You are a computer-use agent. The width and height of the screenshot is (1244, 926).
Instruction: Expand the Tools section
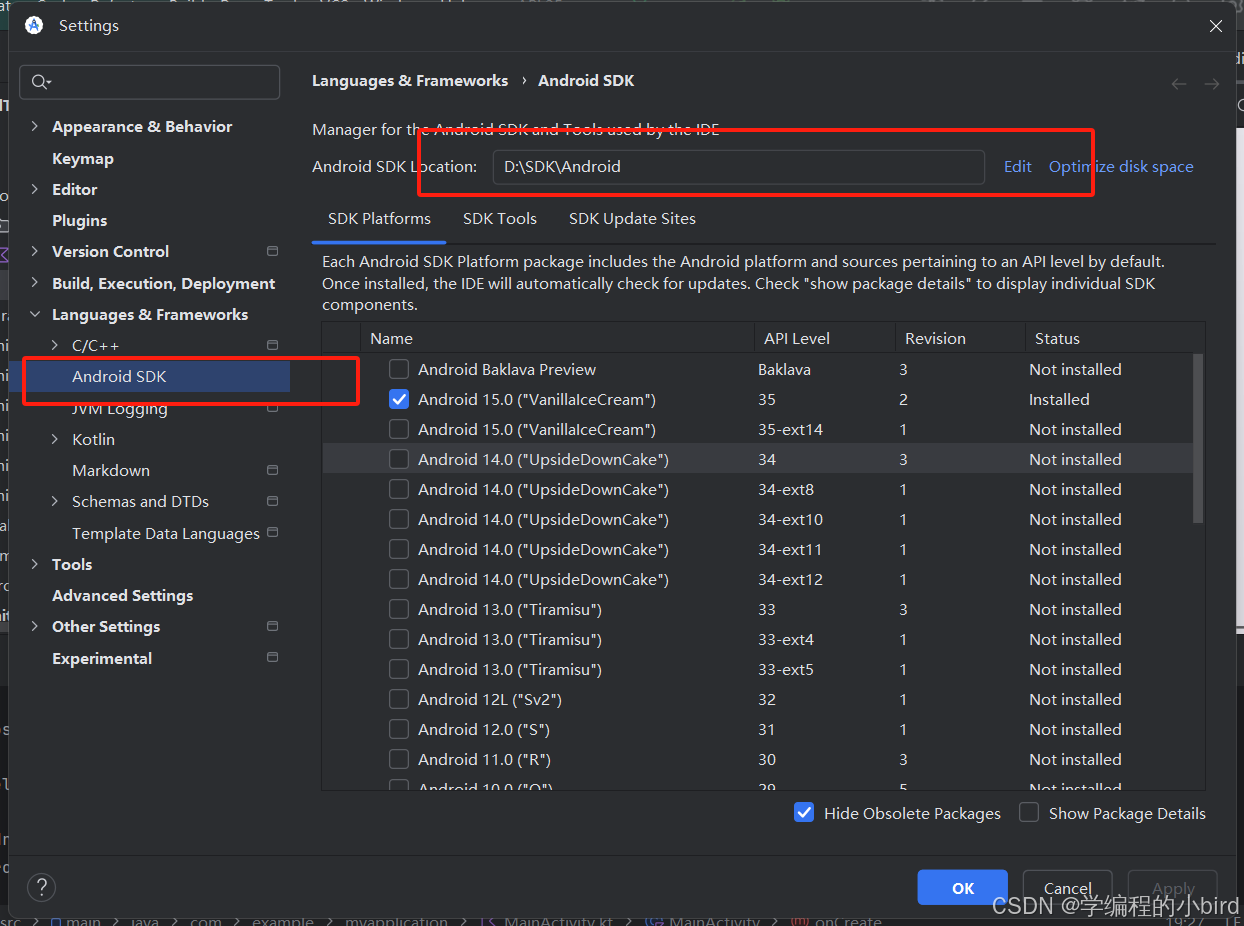(35, 564)
